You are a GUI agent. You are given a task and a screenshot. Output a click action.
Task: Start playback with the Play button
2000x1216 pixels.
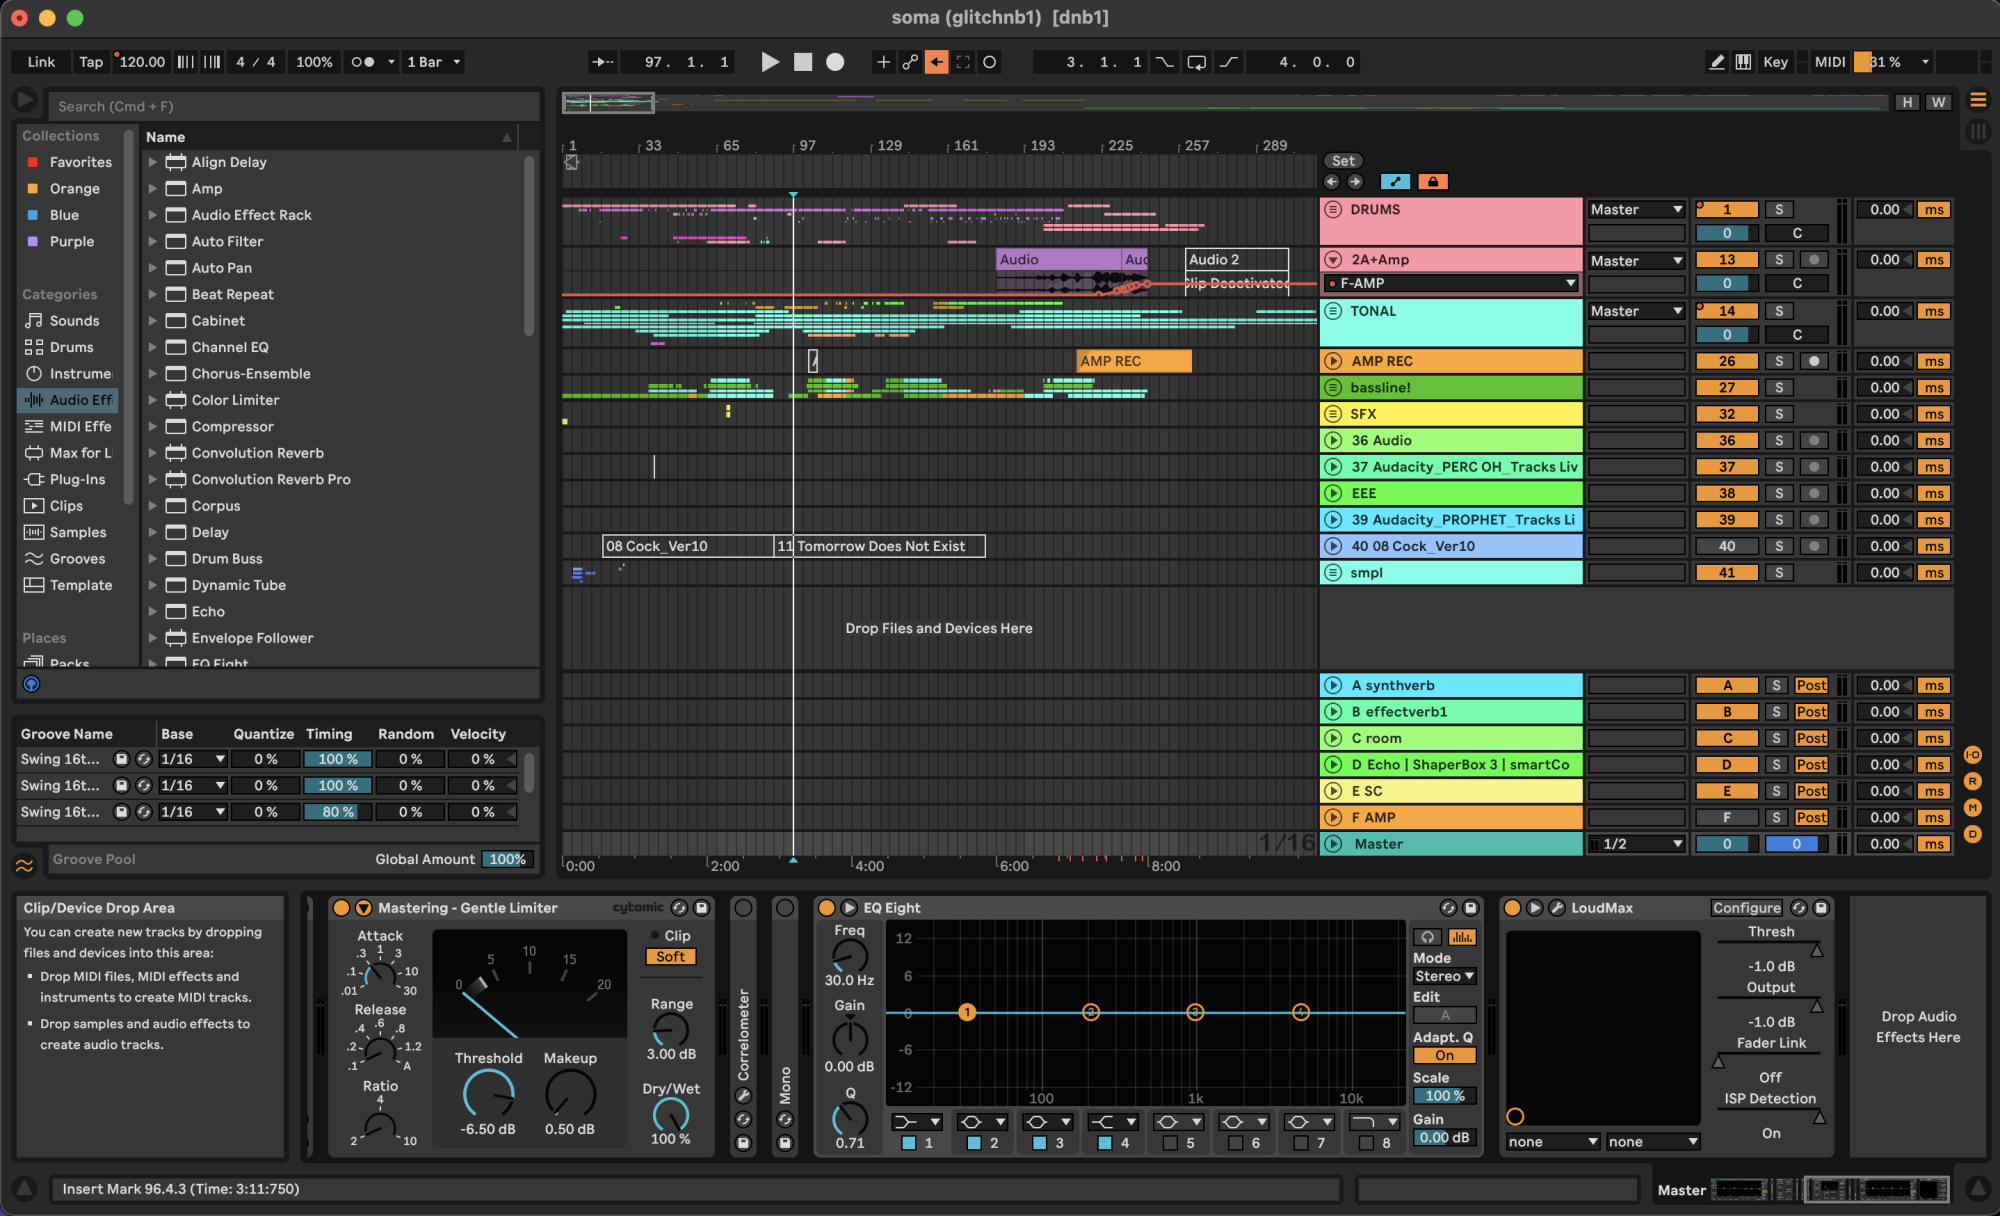pos(769,62)
